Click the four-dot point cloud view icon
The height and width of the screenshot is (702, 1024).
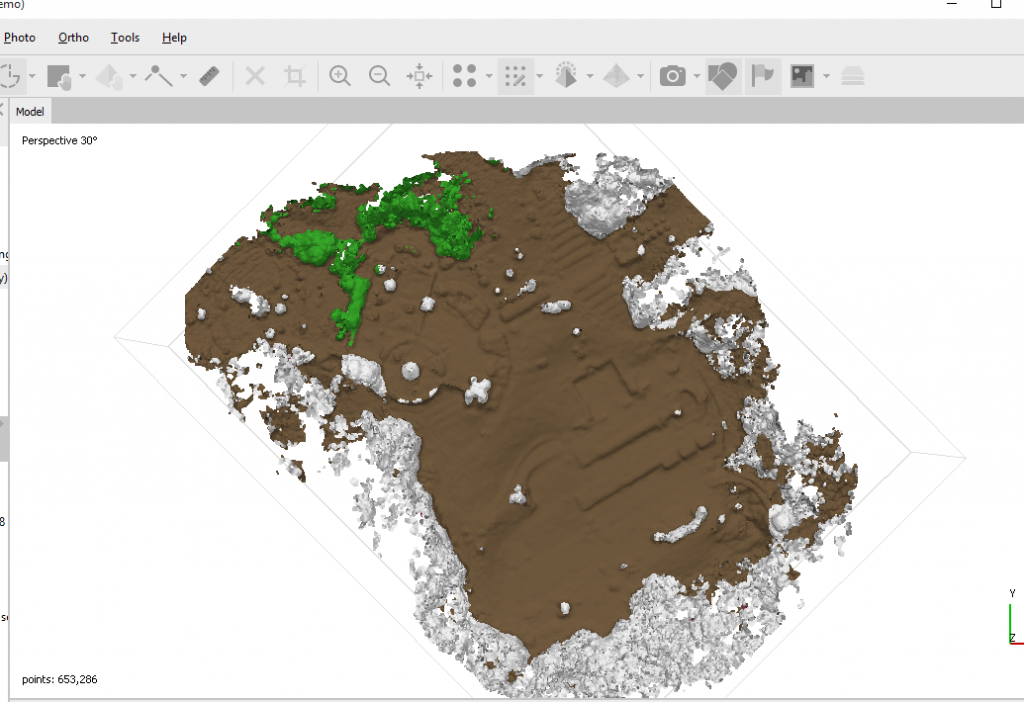[x=463, y=76]
